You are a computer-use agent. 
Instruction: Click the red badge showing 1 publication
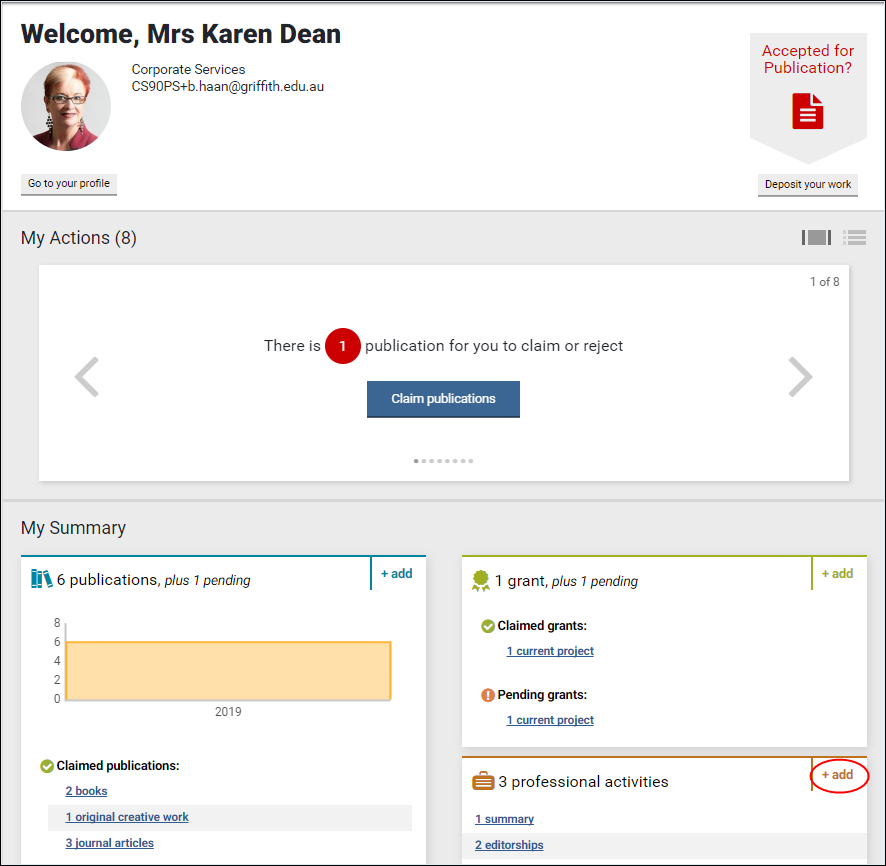[x=342, y=346]
